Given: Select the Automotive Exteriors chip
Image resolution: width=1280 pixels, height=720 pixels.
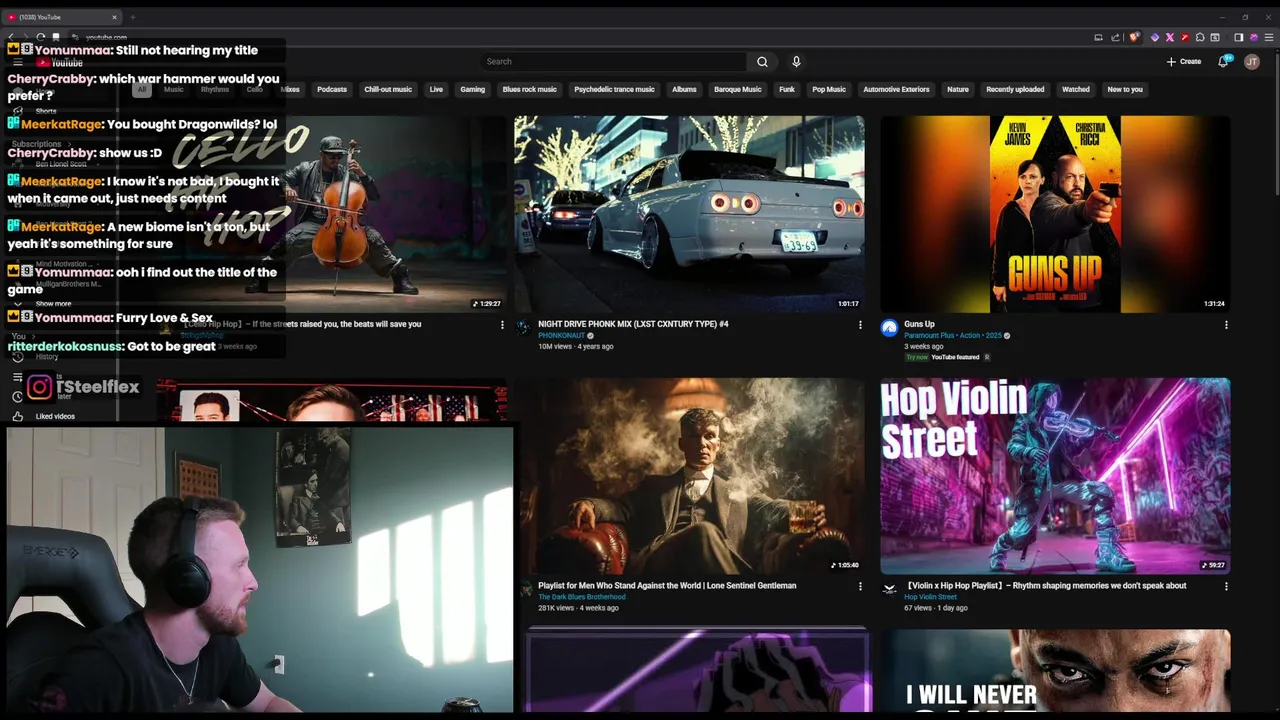Looking at the screenshot, I should 896,89.
